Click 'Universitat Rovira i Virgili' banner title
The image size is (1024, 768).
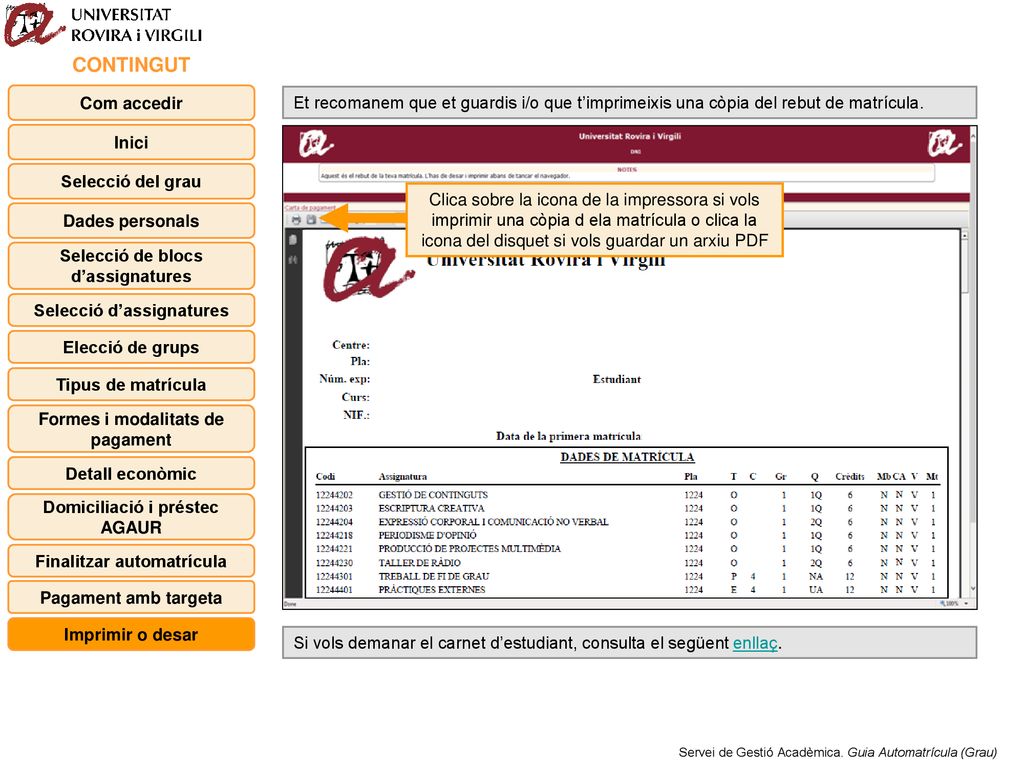pyautogui.click(x=630, y=136)
